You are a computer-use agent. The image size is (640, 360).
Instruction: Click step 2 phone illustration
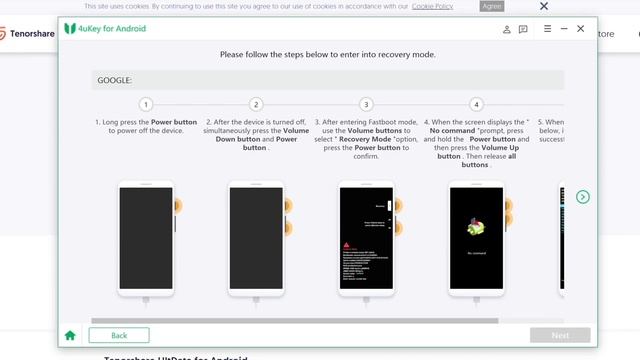pyautogui.click(x=256, y=239)
